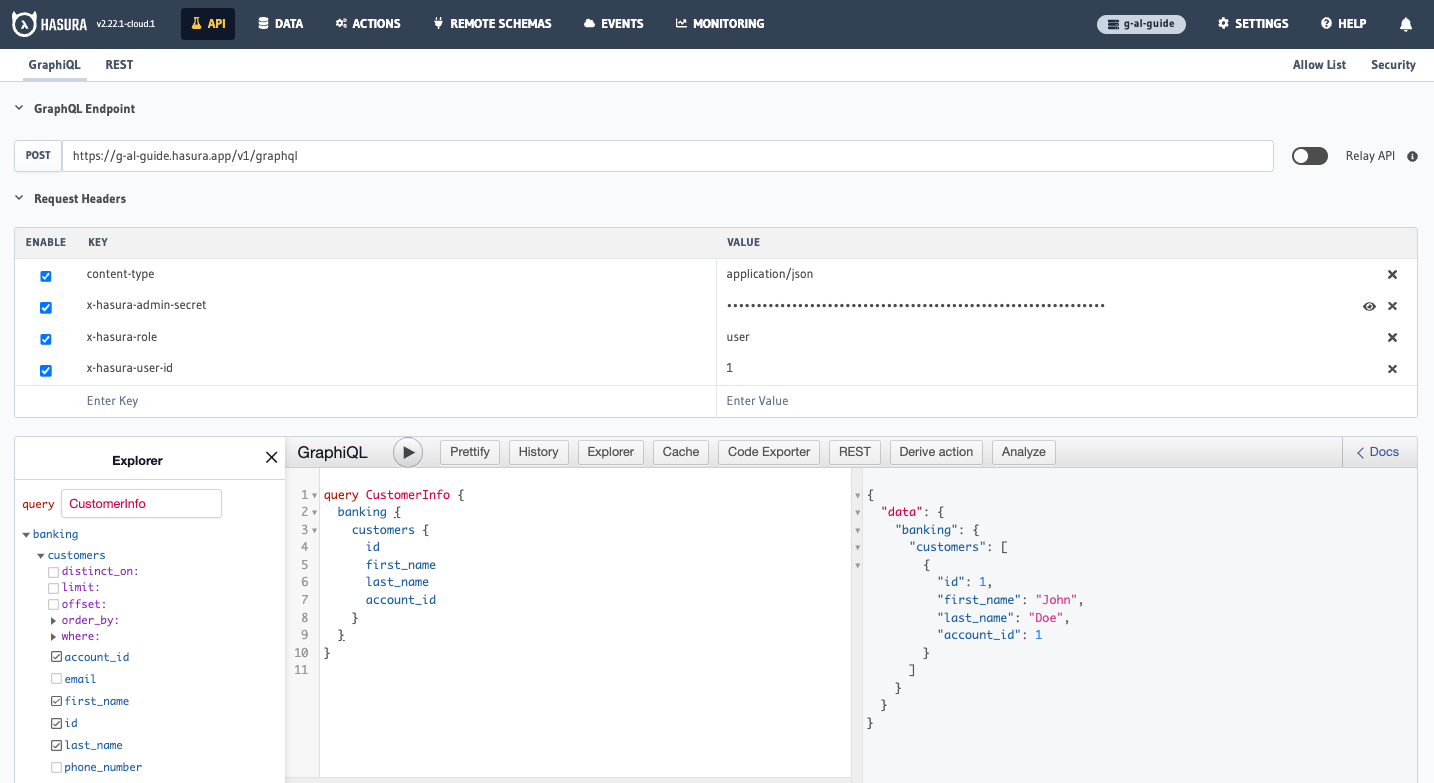
Task: Enable the Relay API toggle
Action: pyautogui.click(x=1309, y=156)
